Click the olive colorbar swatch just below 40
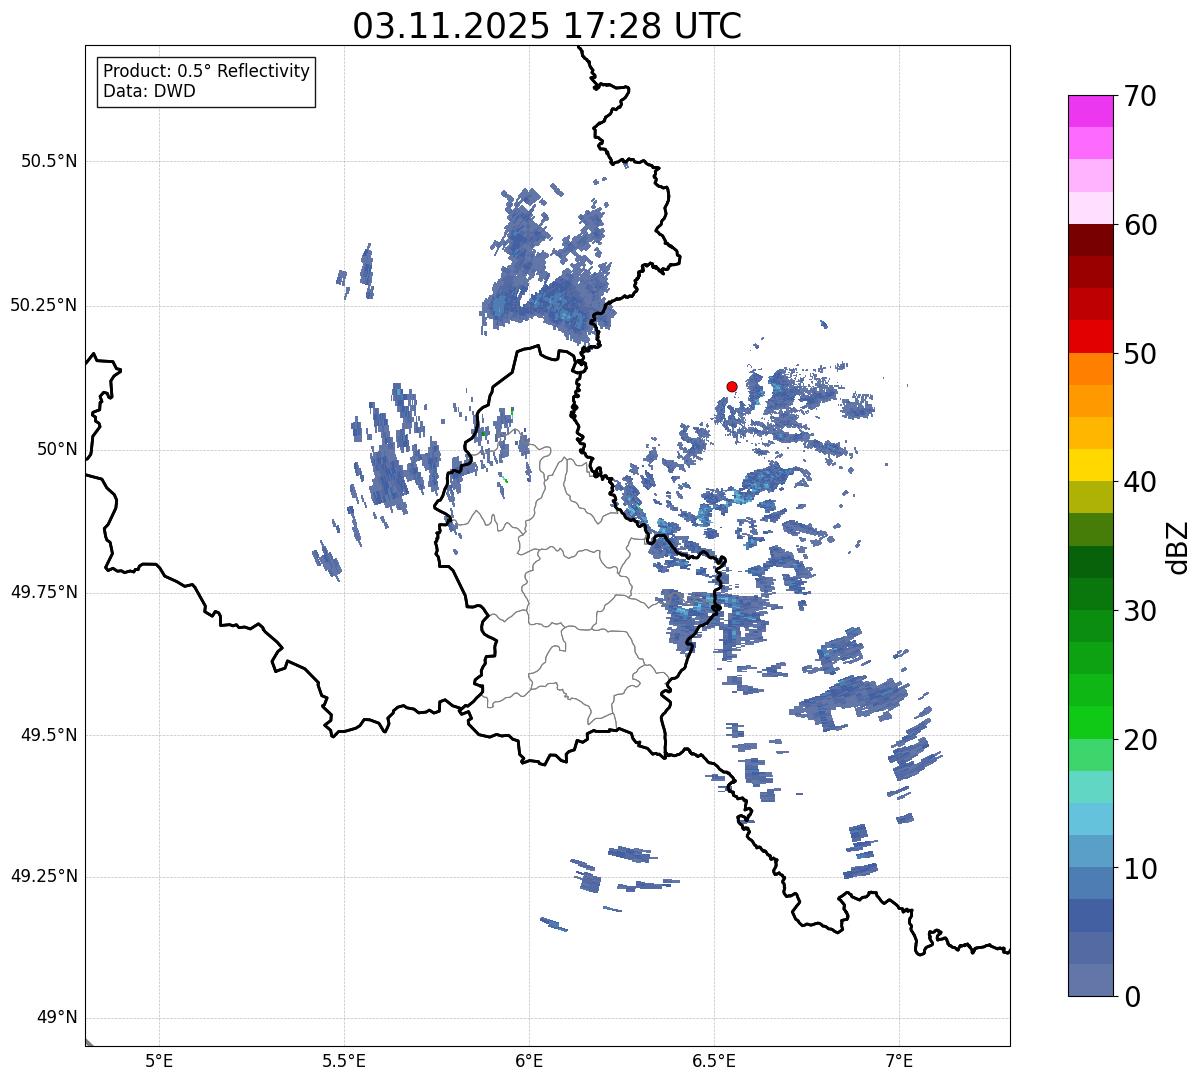 click(1091, 497)
